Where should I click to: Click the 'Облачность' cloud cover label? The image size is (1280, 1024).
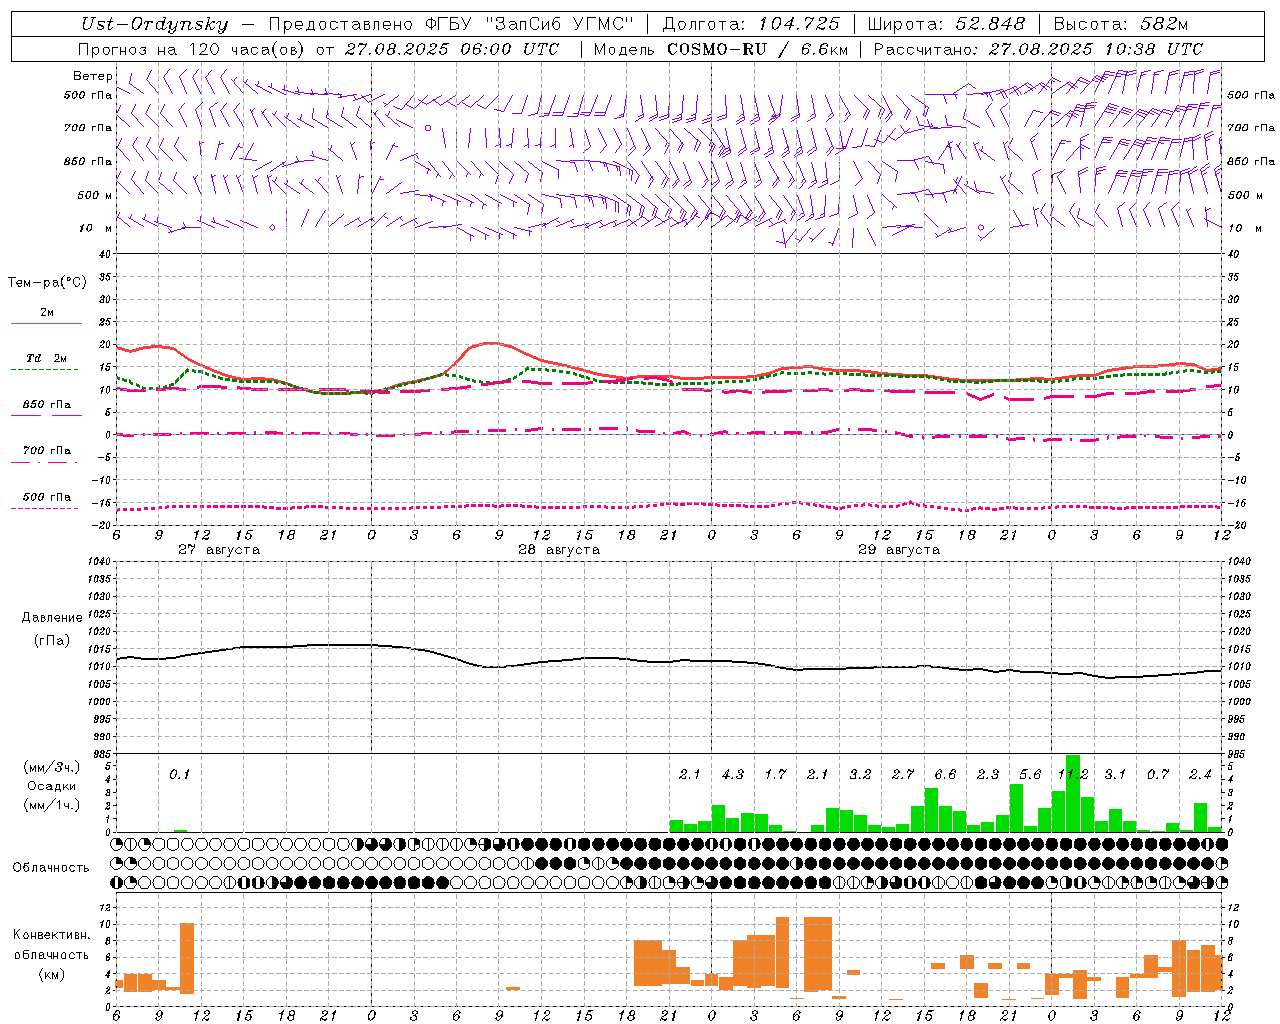(x=51, y=868)
